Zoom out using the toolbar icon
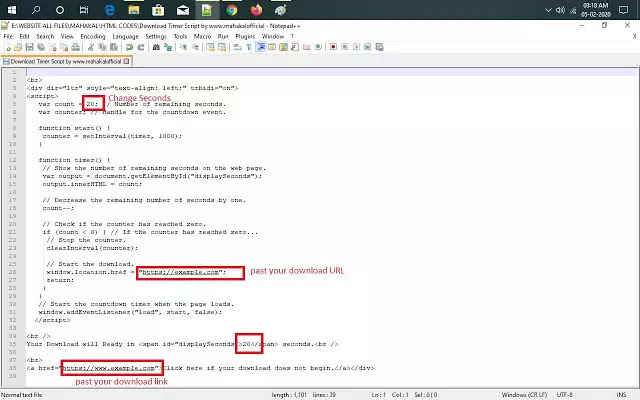 pos(195,47)
